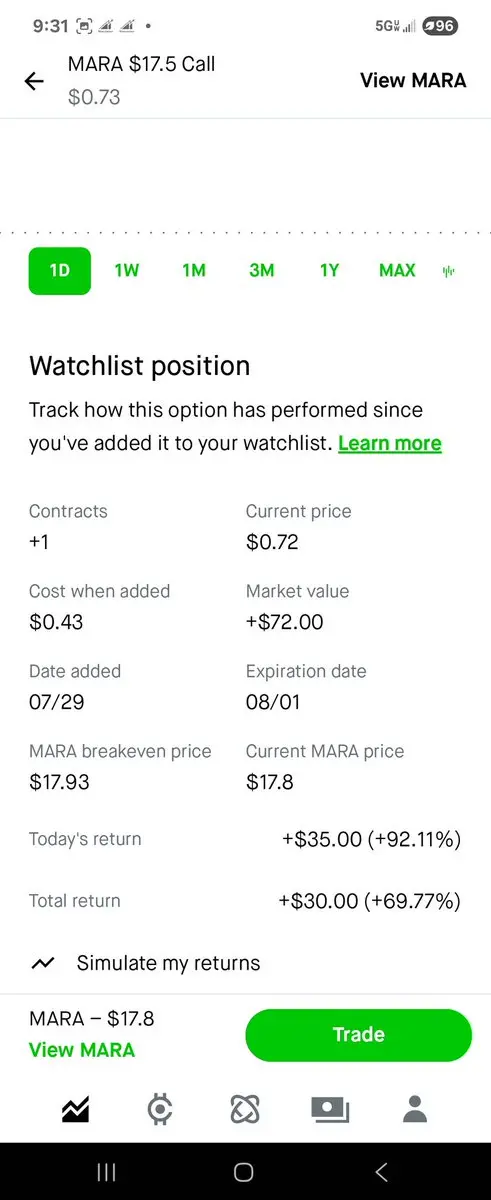This screenshot has width=491, height=1200.
Task: Tap the back arrow icon
Action: coord(34,81)
